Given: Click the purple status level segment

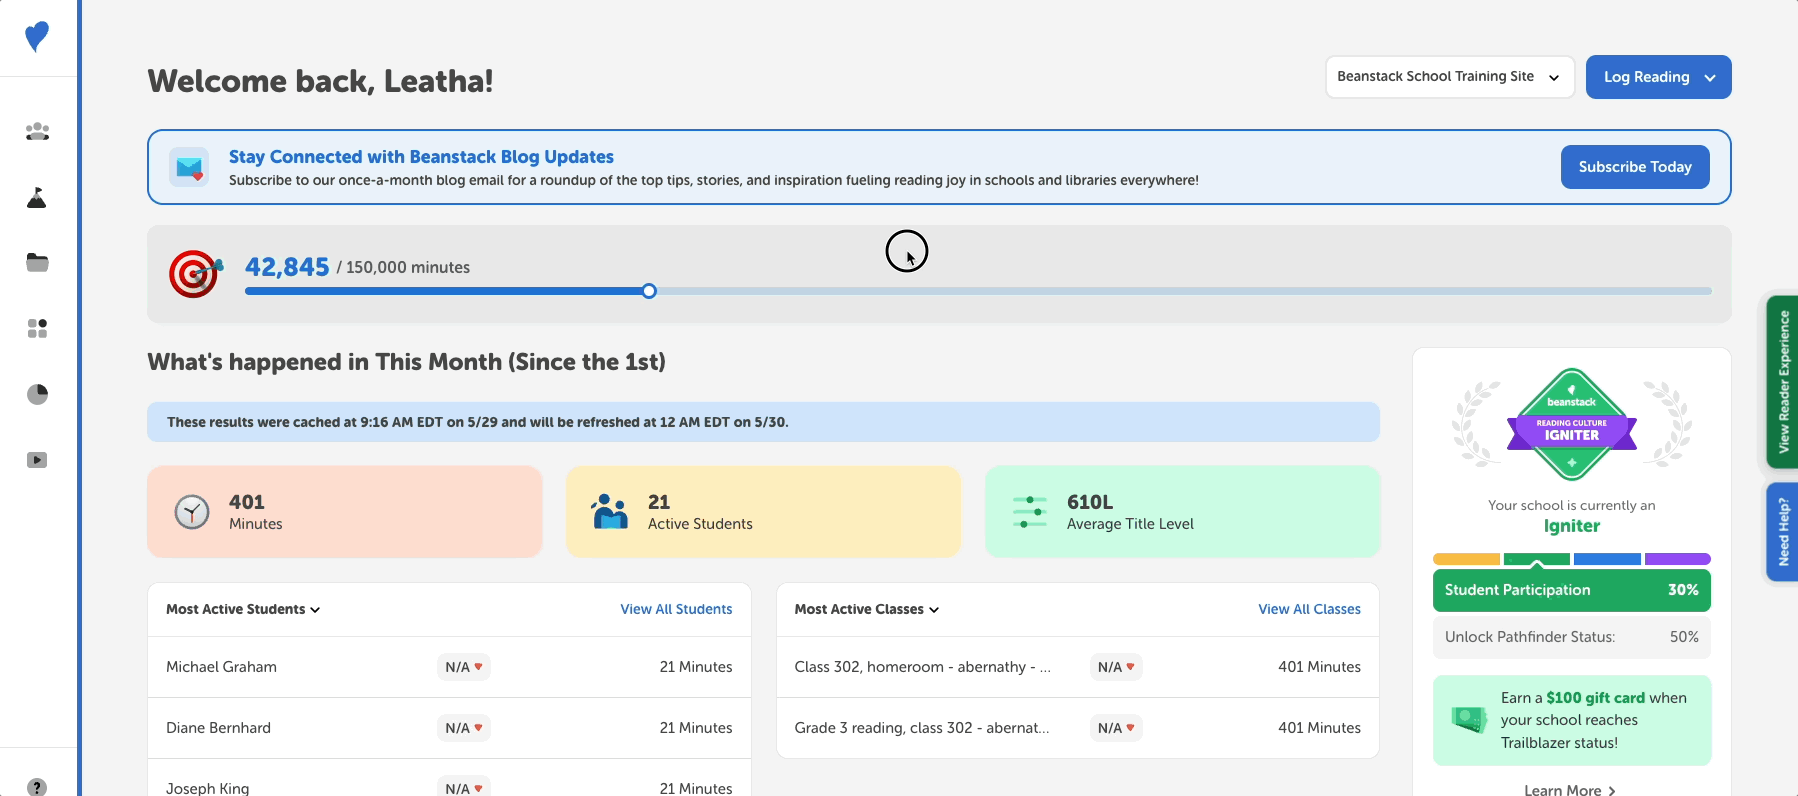Looking at the screenshot, I should pos(1678,559).
